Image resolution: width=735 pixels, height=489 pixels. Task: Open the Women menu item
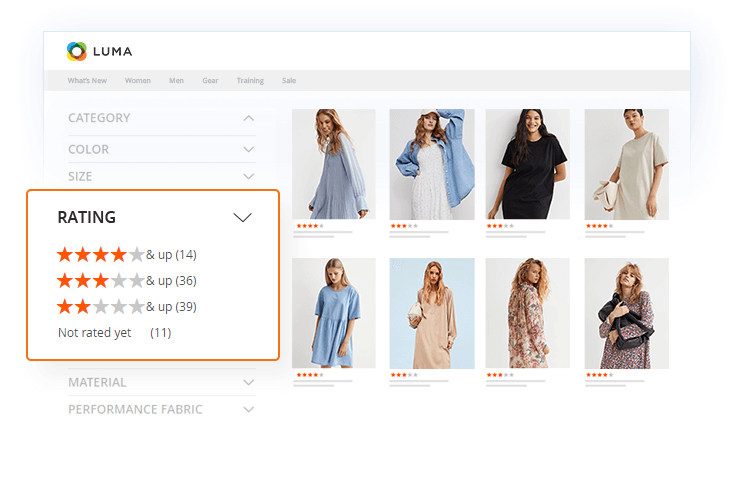[137, 81]
